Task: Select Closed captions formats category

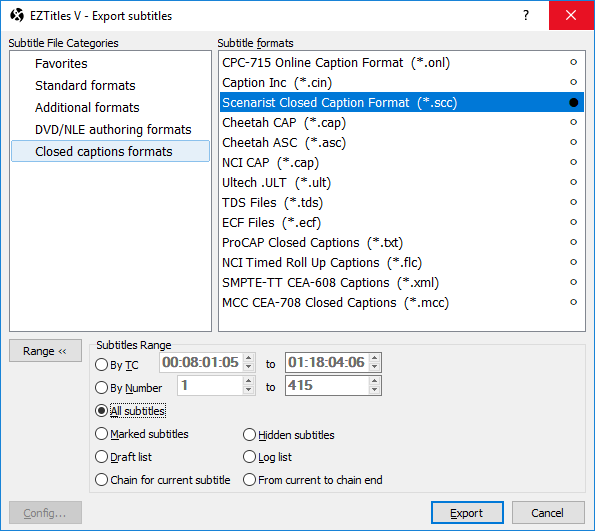Action: [x=110, y=151]
